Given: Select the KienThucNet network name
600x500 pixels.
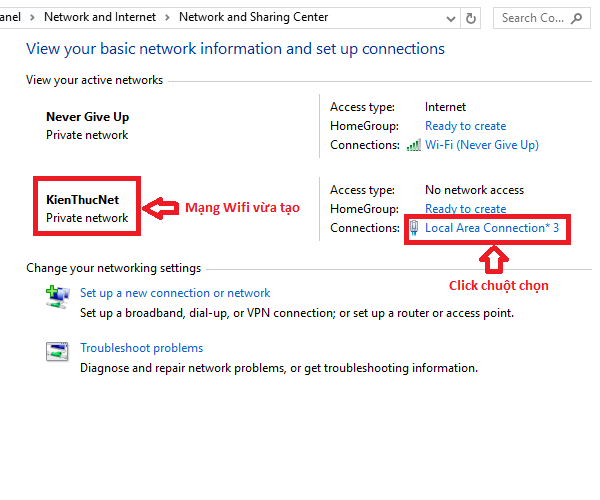Looking at the screenshot, I should (x=82, y=200).
